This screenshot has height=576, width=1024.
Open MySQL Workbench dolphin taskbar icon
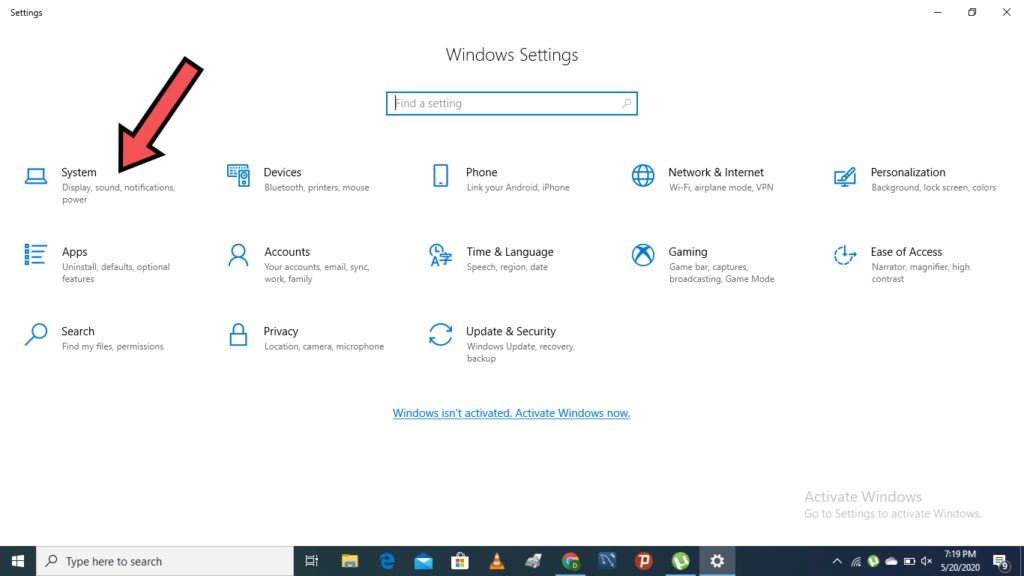point(607,561)
